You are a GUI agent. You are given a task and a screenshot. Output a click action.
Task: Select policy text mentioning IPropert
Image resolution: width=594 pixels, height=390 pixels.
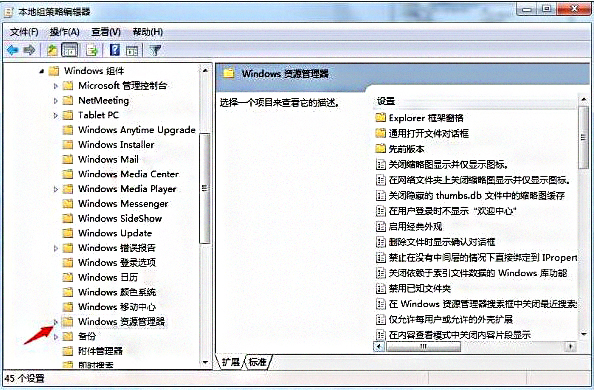pyautogui.click(x=483, y=258)
